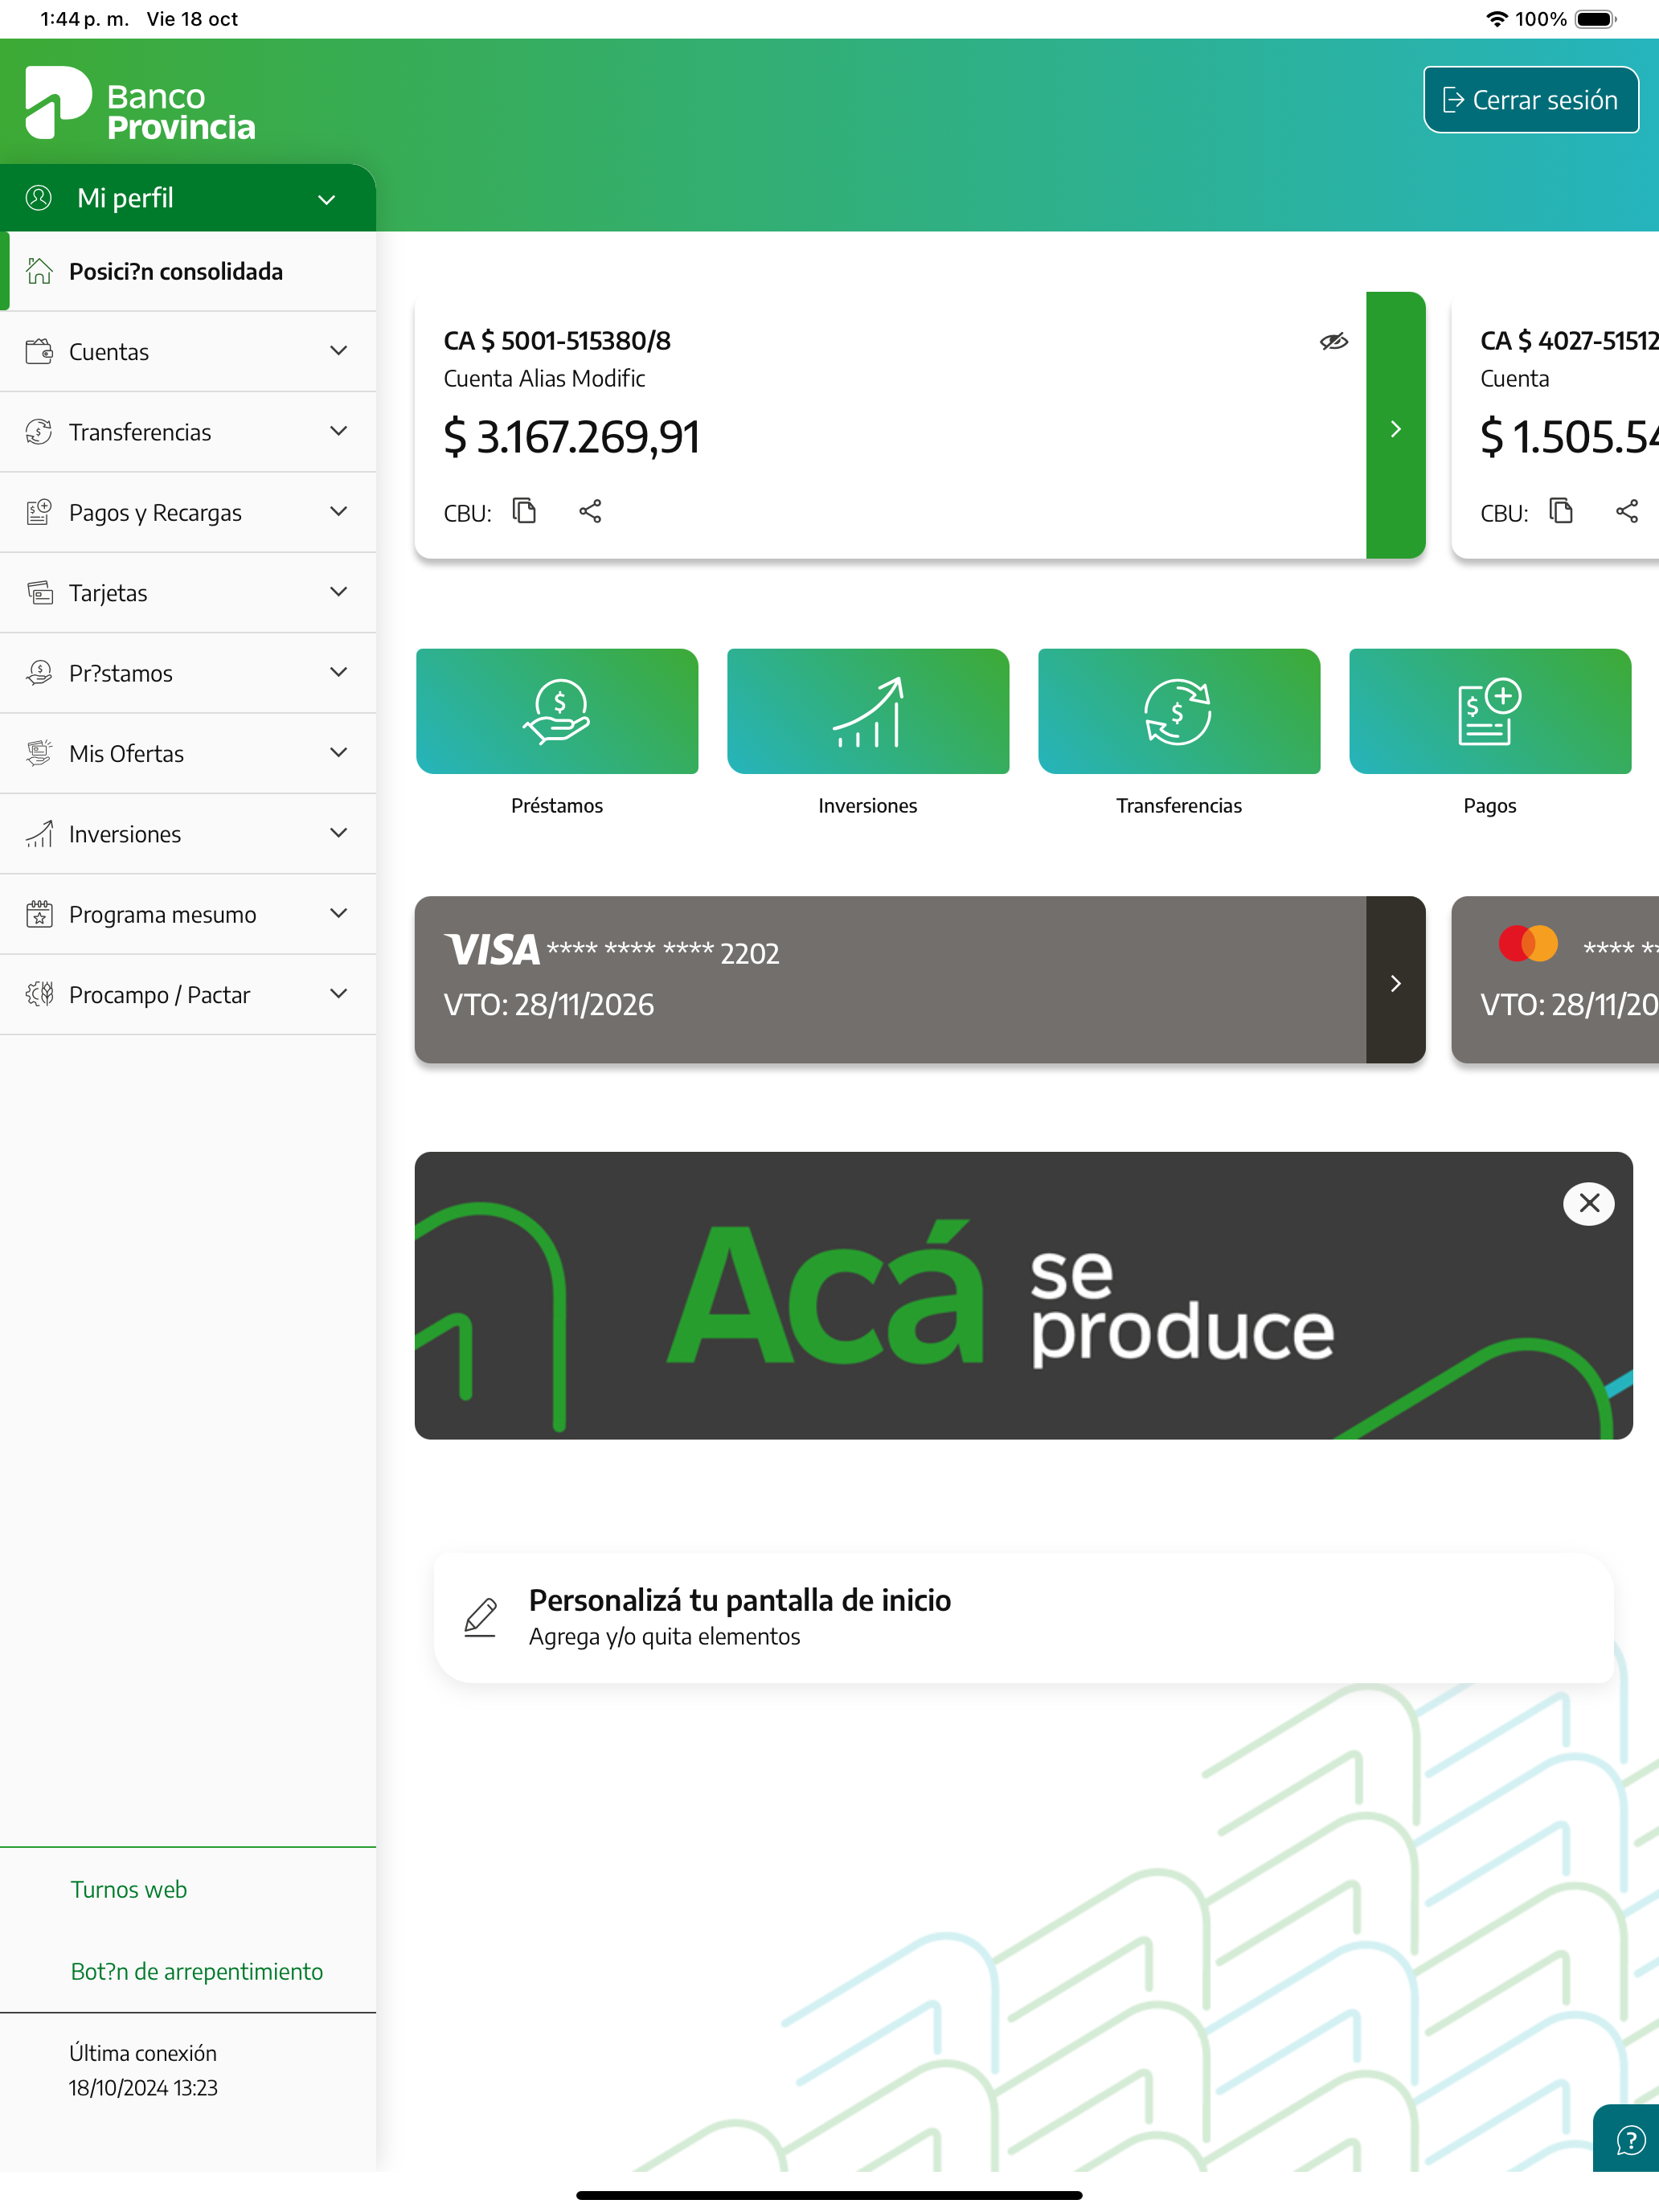Click the home icon in sidebar
The image size is (1659, 2212).
[x=39, y=271]
